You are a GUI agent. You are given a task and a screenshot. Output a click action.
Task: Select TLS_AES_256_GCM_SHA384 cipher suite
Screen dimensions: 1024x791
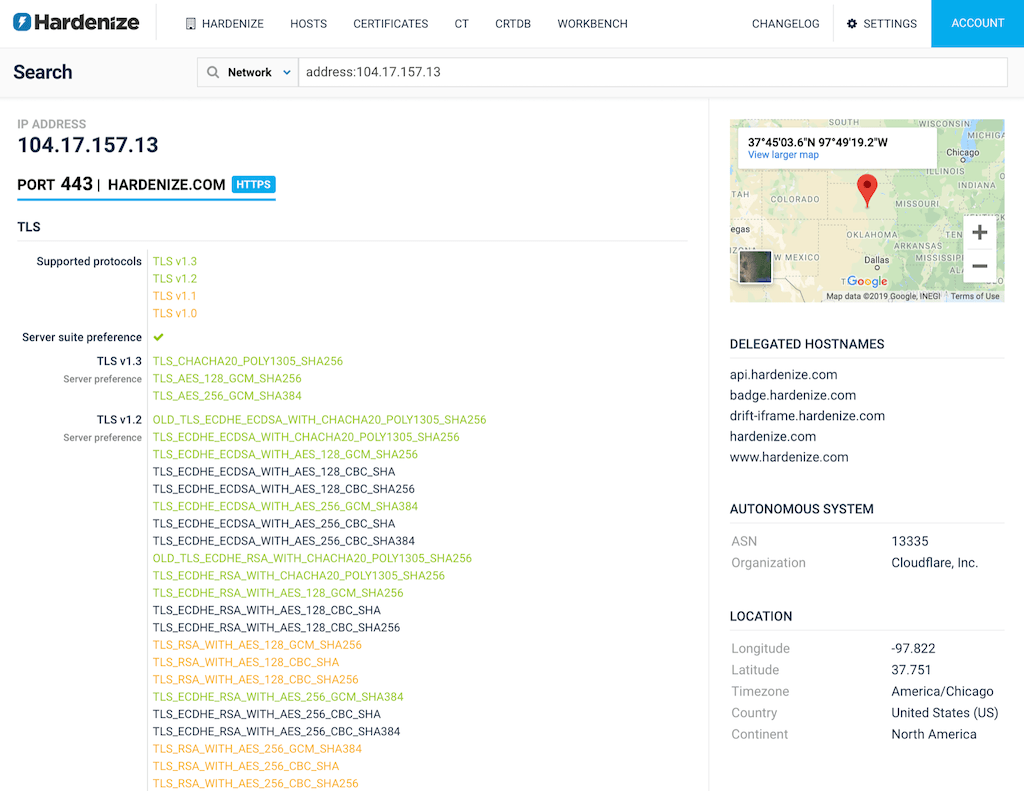pyautogui.click(x=227, y=396)
